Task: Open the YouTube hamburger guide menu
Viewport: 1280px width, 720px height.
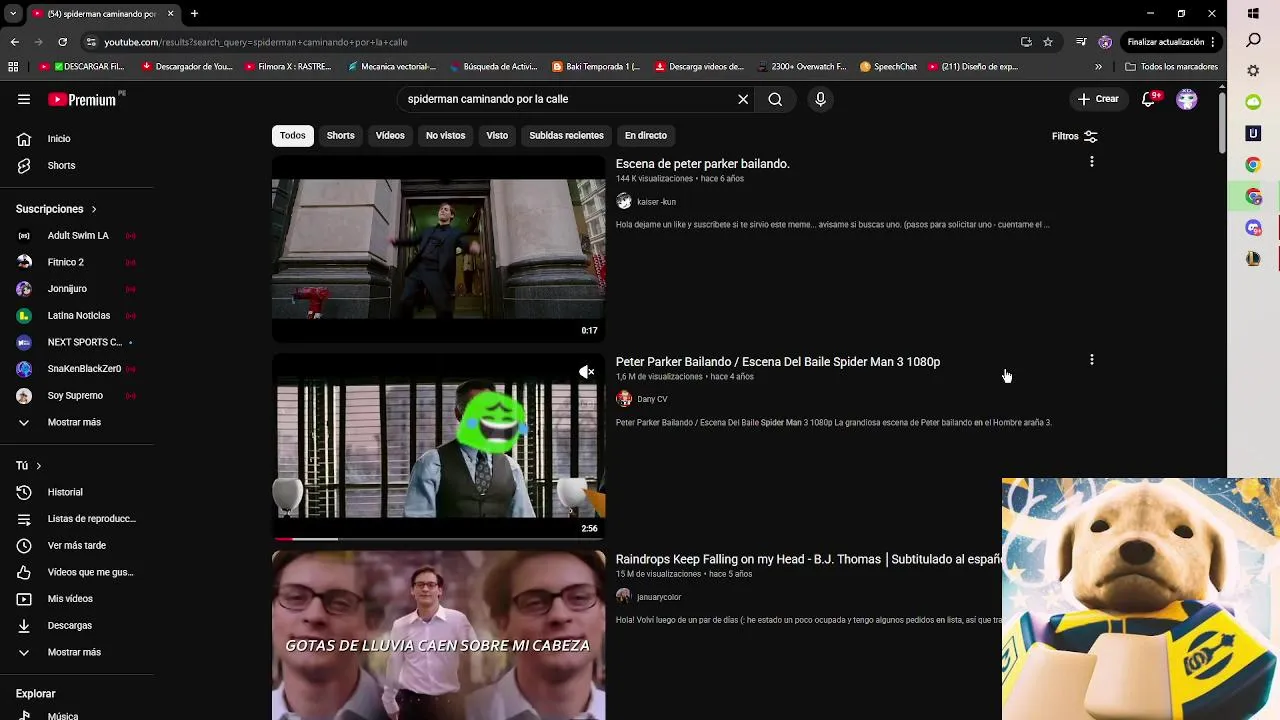Action: click(x=24, y=99)
